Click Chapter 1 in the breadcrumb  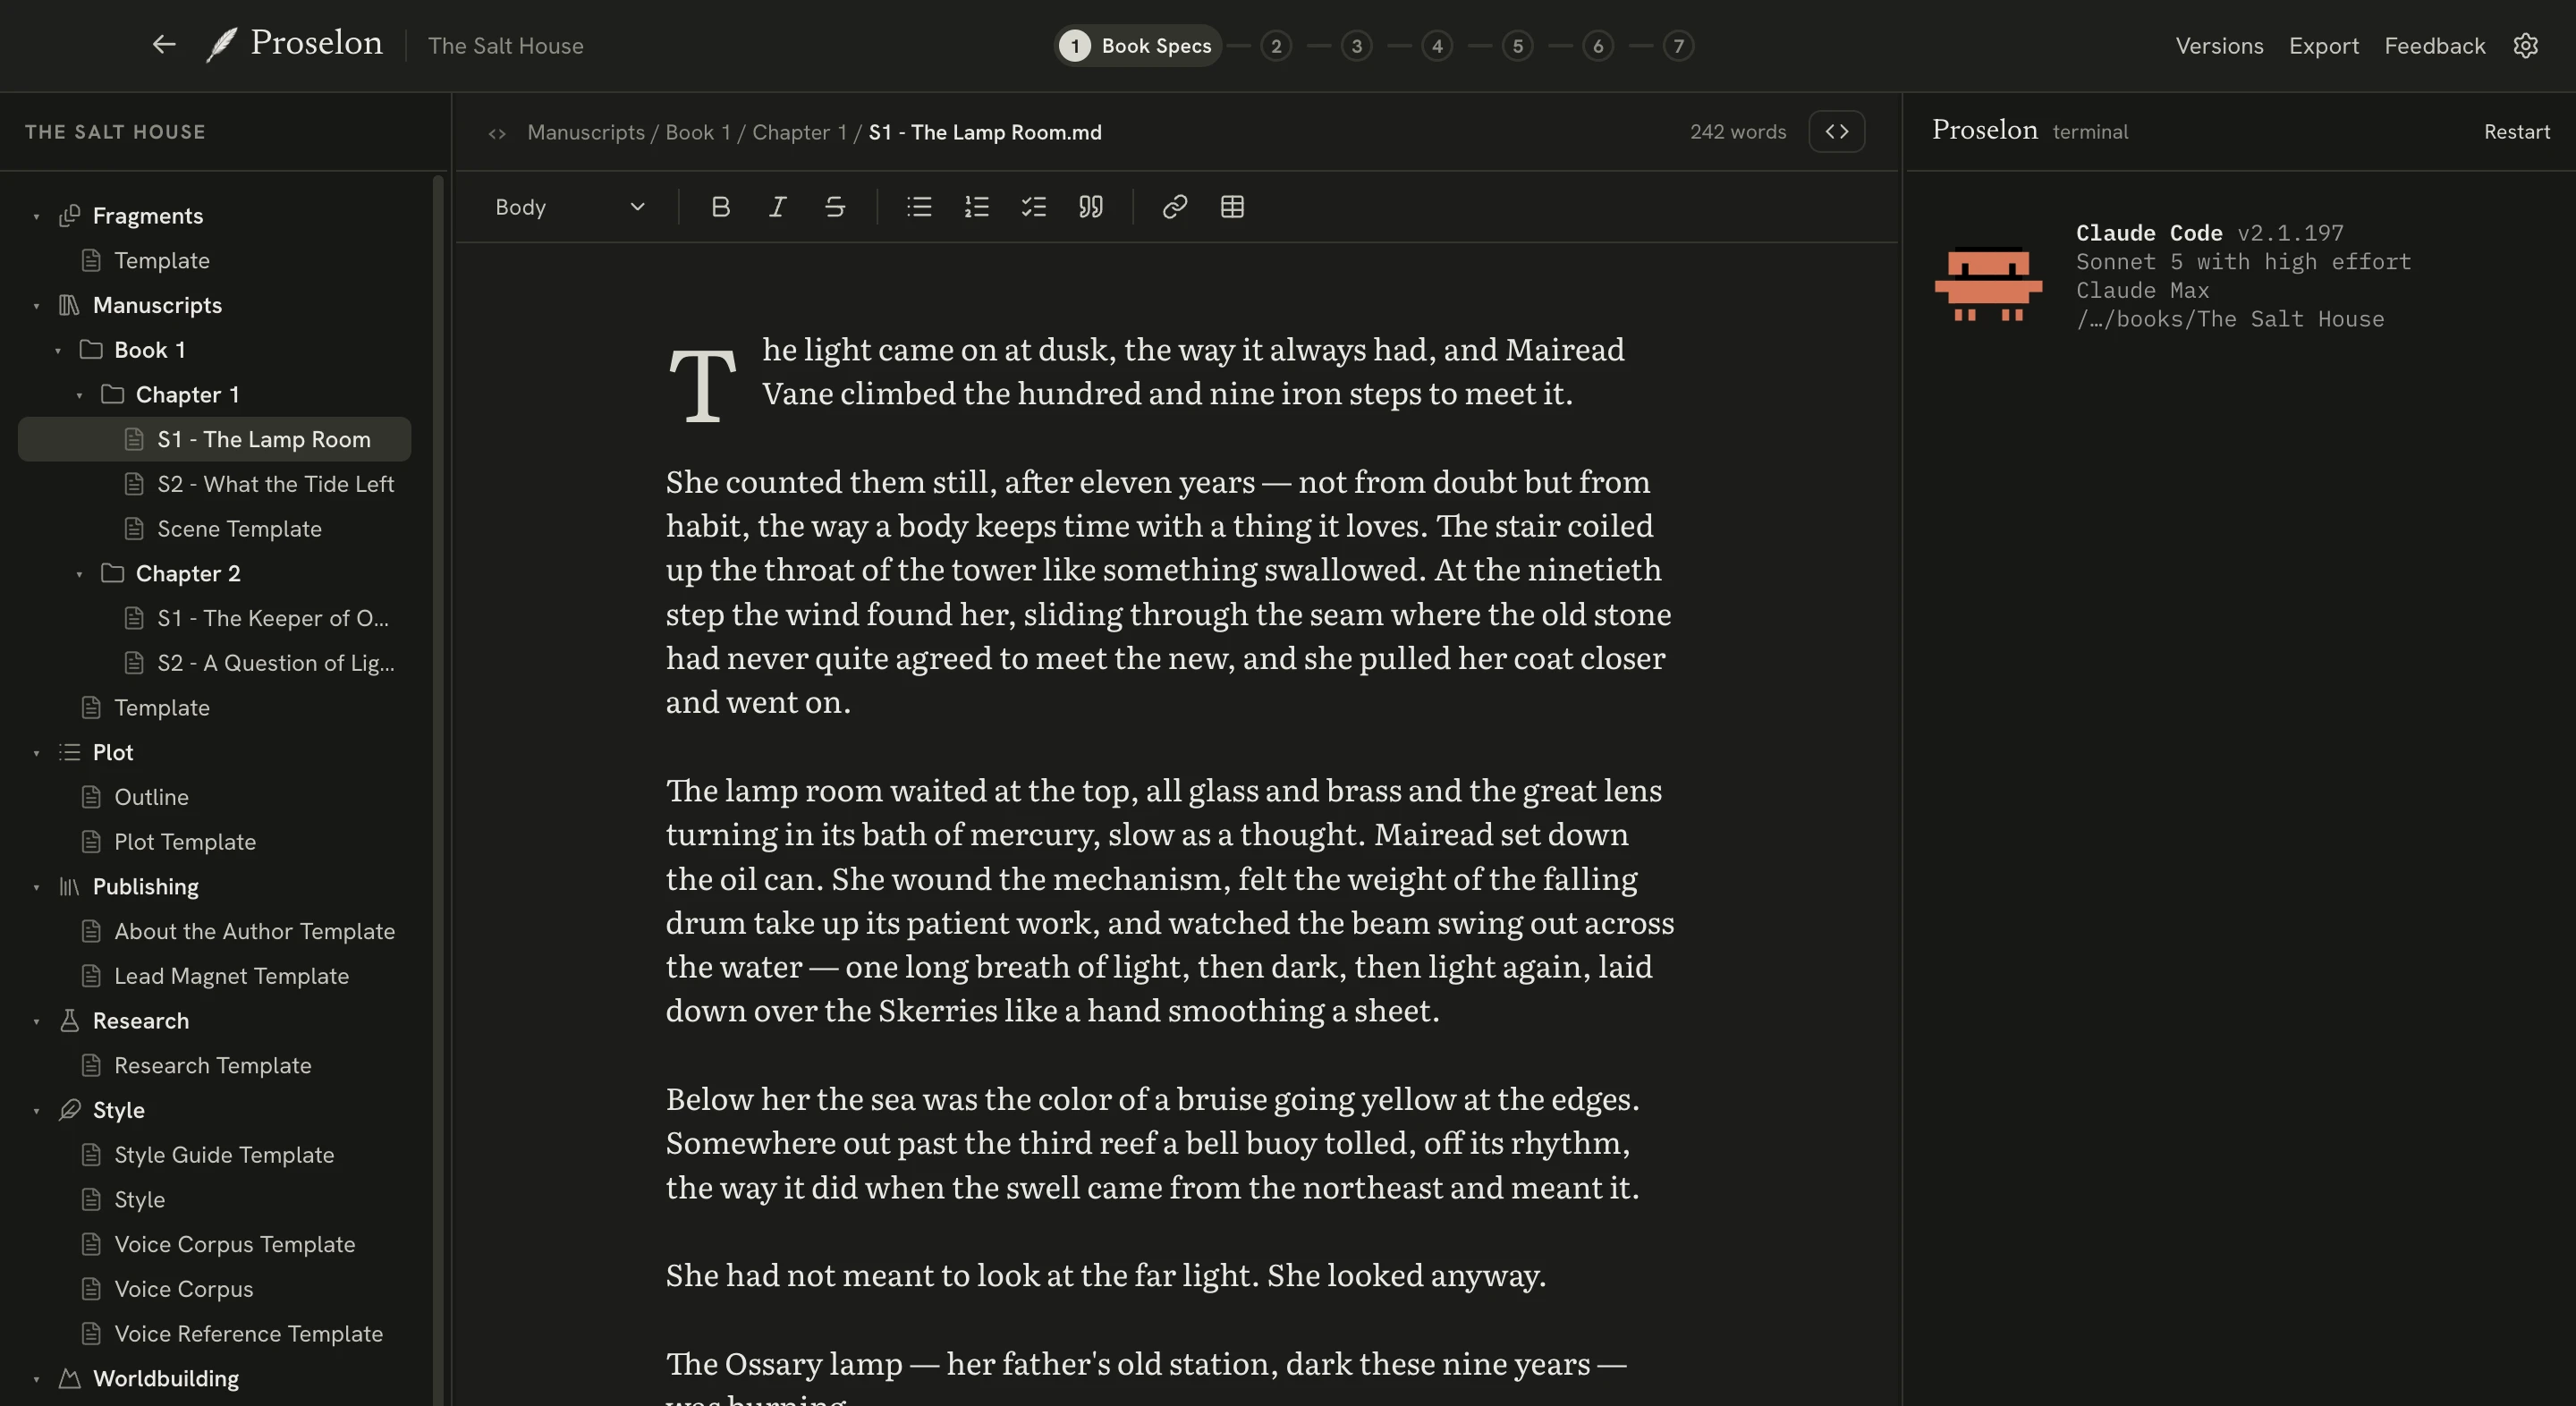(x=799, y=132)
